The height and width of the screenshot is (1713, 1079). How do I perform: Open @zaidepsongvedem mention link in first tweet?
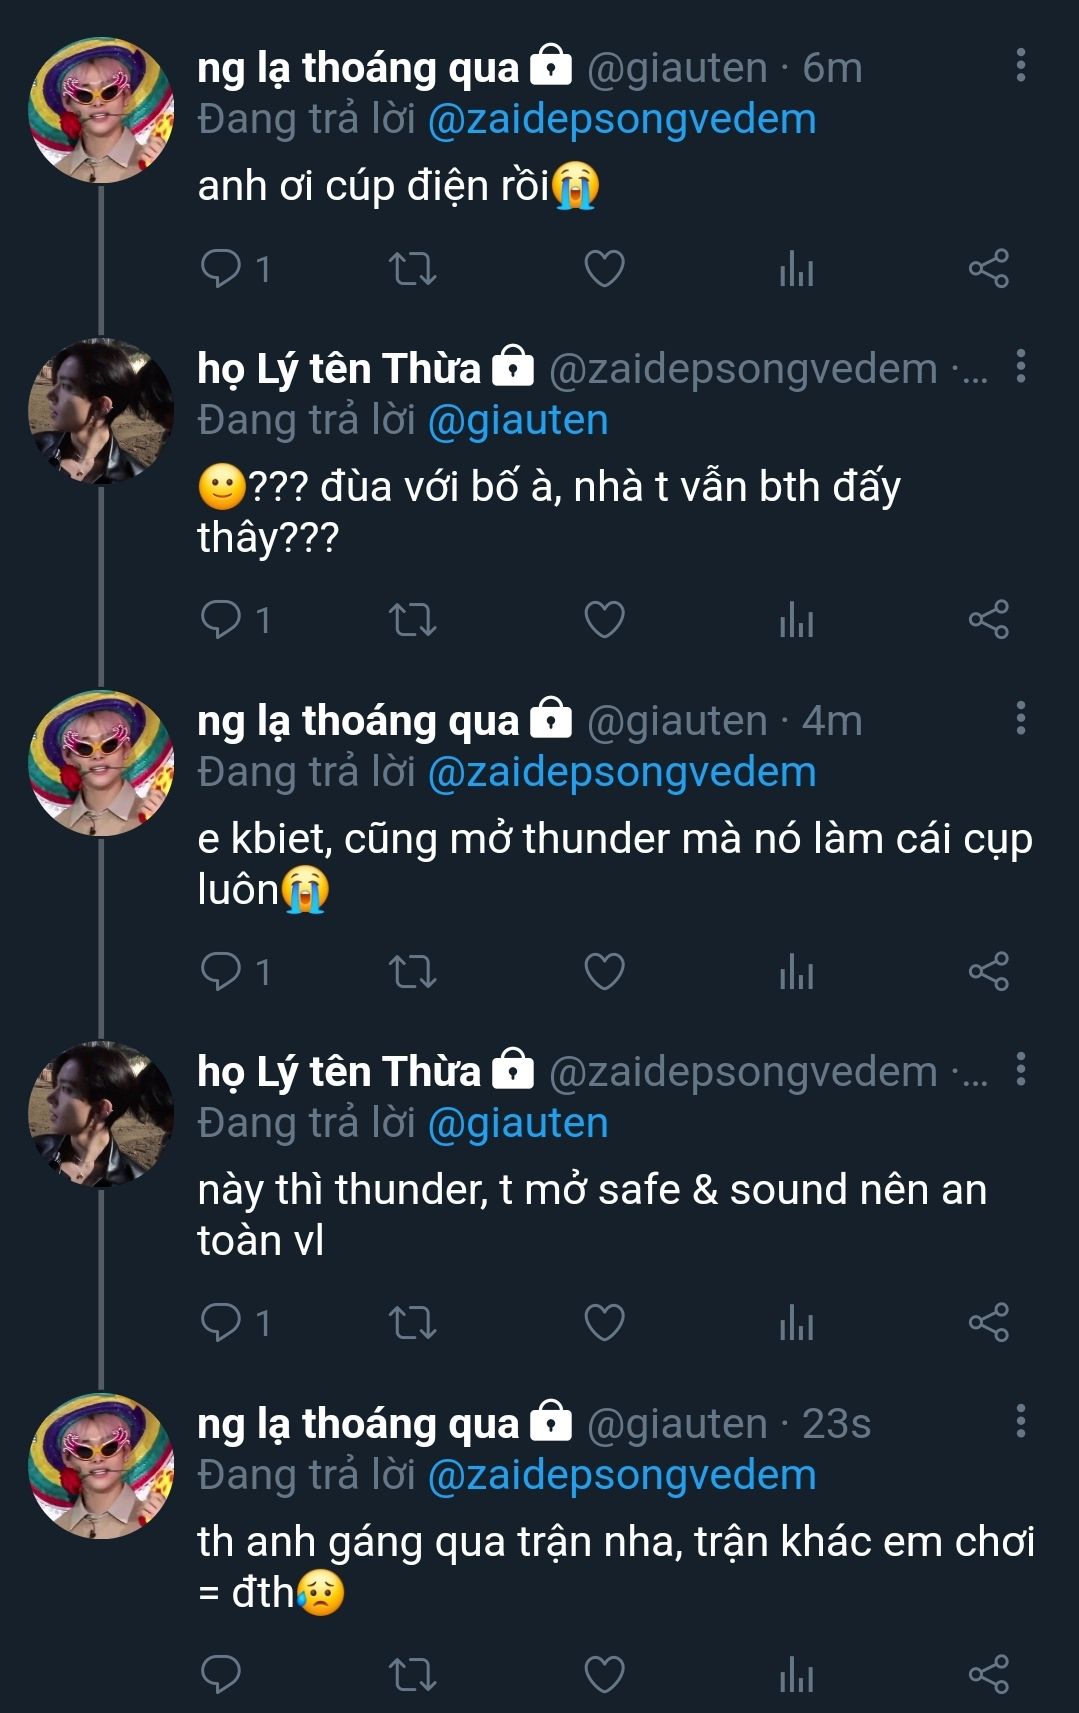622,120
